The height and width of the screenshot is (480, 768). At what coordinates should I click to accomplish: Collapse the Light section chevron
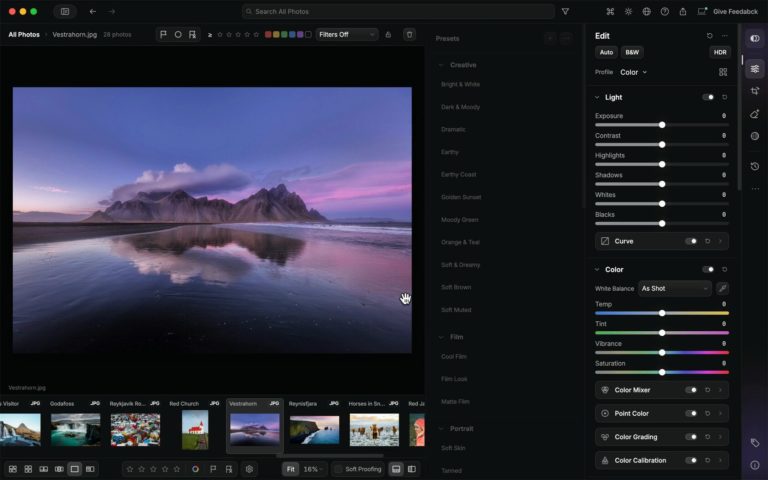coord(597,97)
